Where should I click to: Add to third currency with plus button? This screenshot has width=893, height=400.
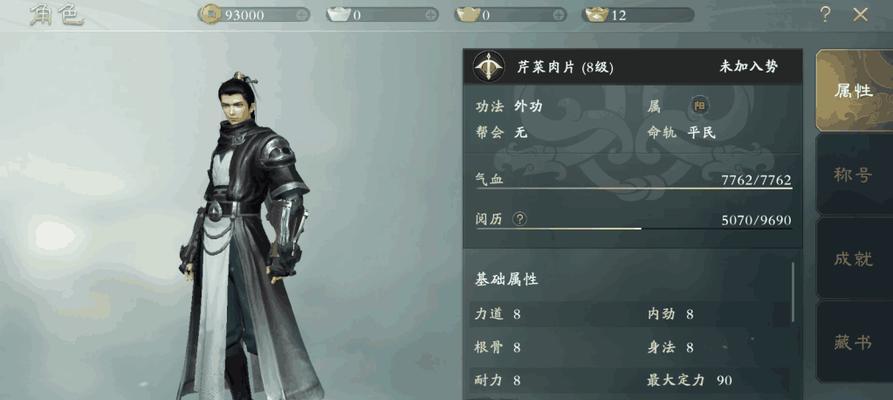tap(560, 14)
